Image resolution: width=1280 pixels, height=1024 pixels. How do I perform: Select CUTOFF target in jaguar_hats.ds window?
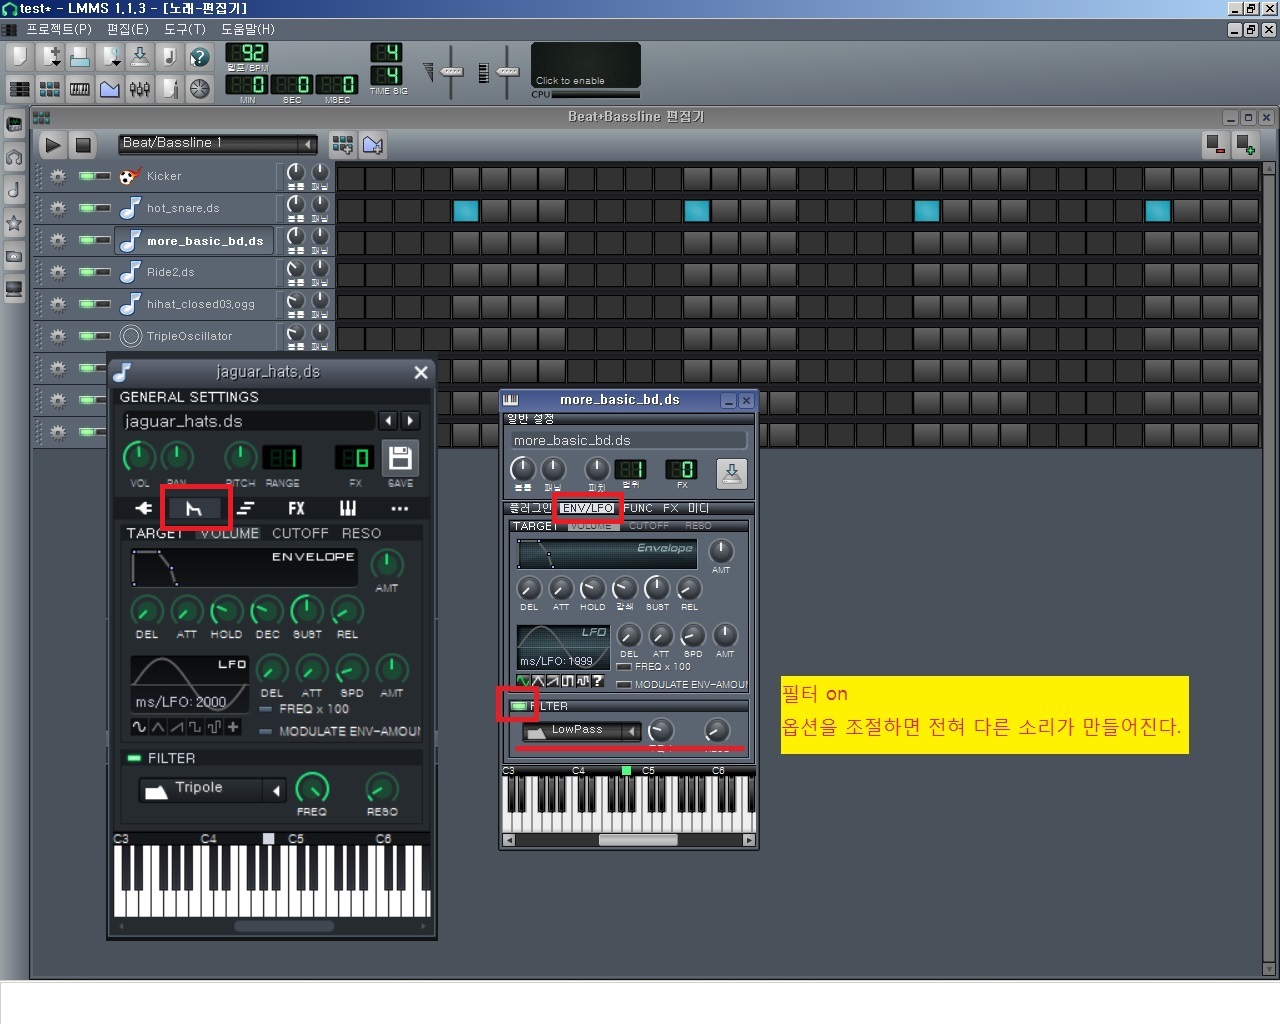(300, 533)
